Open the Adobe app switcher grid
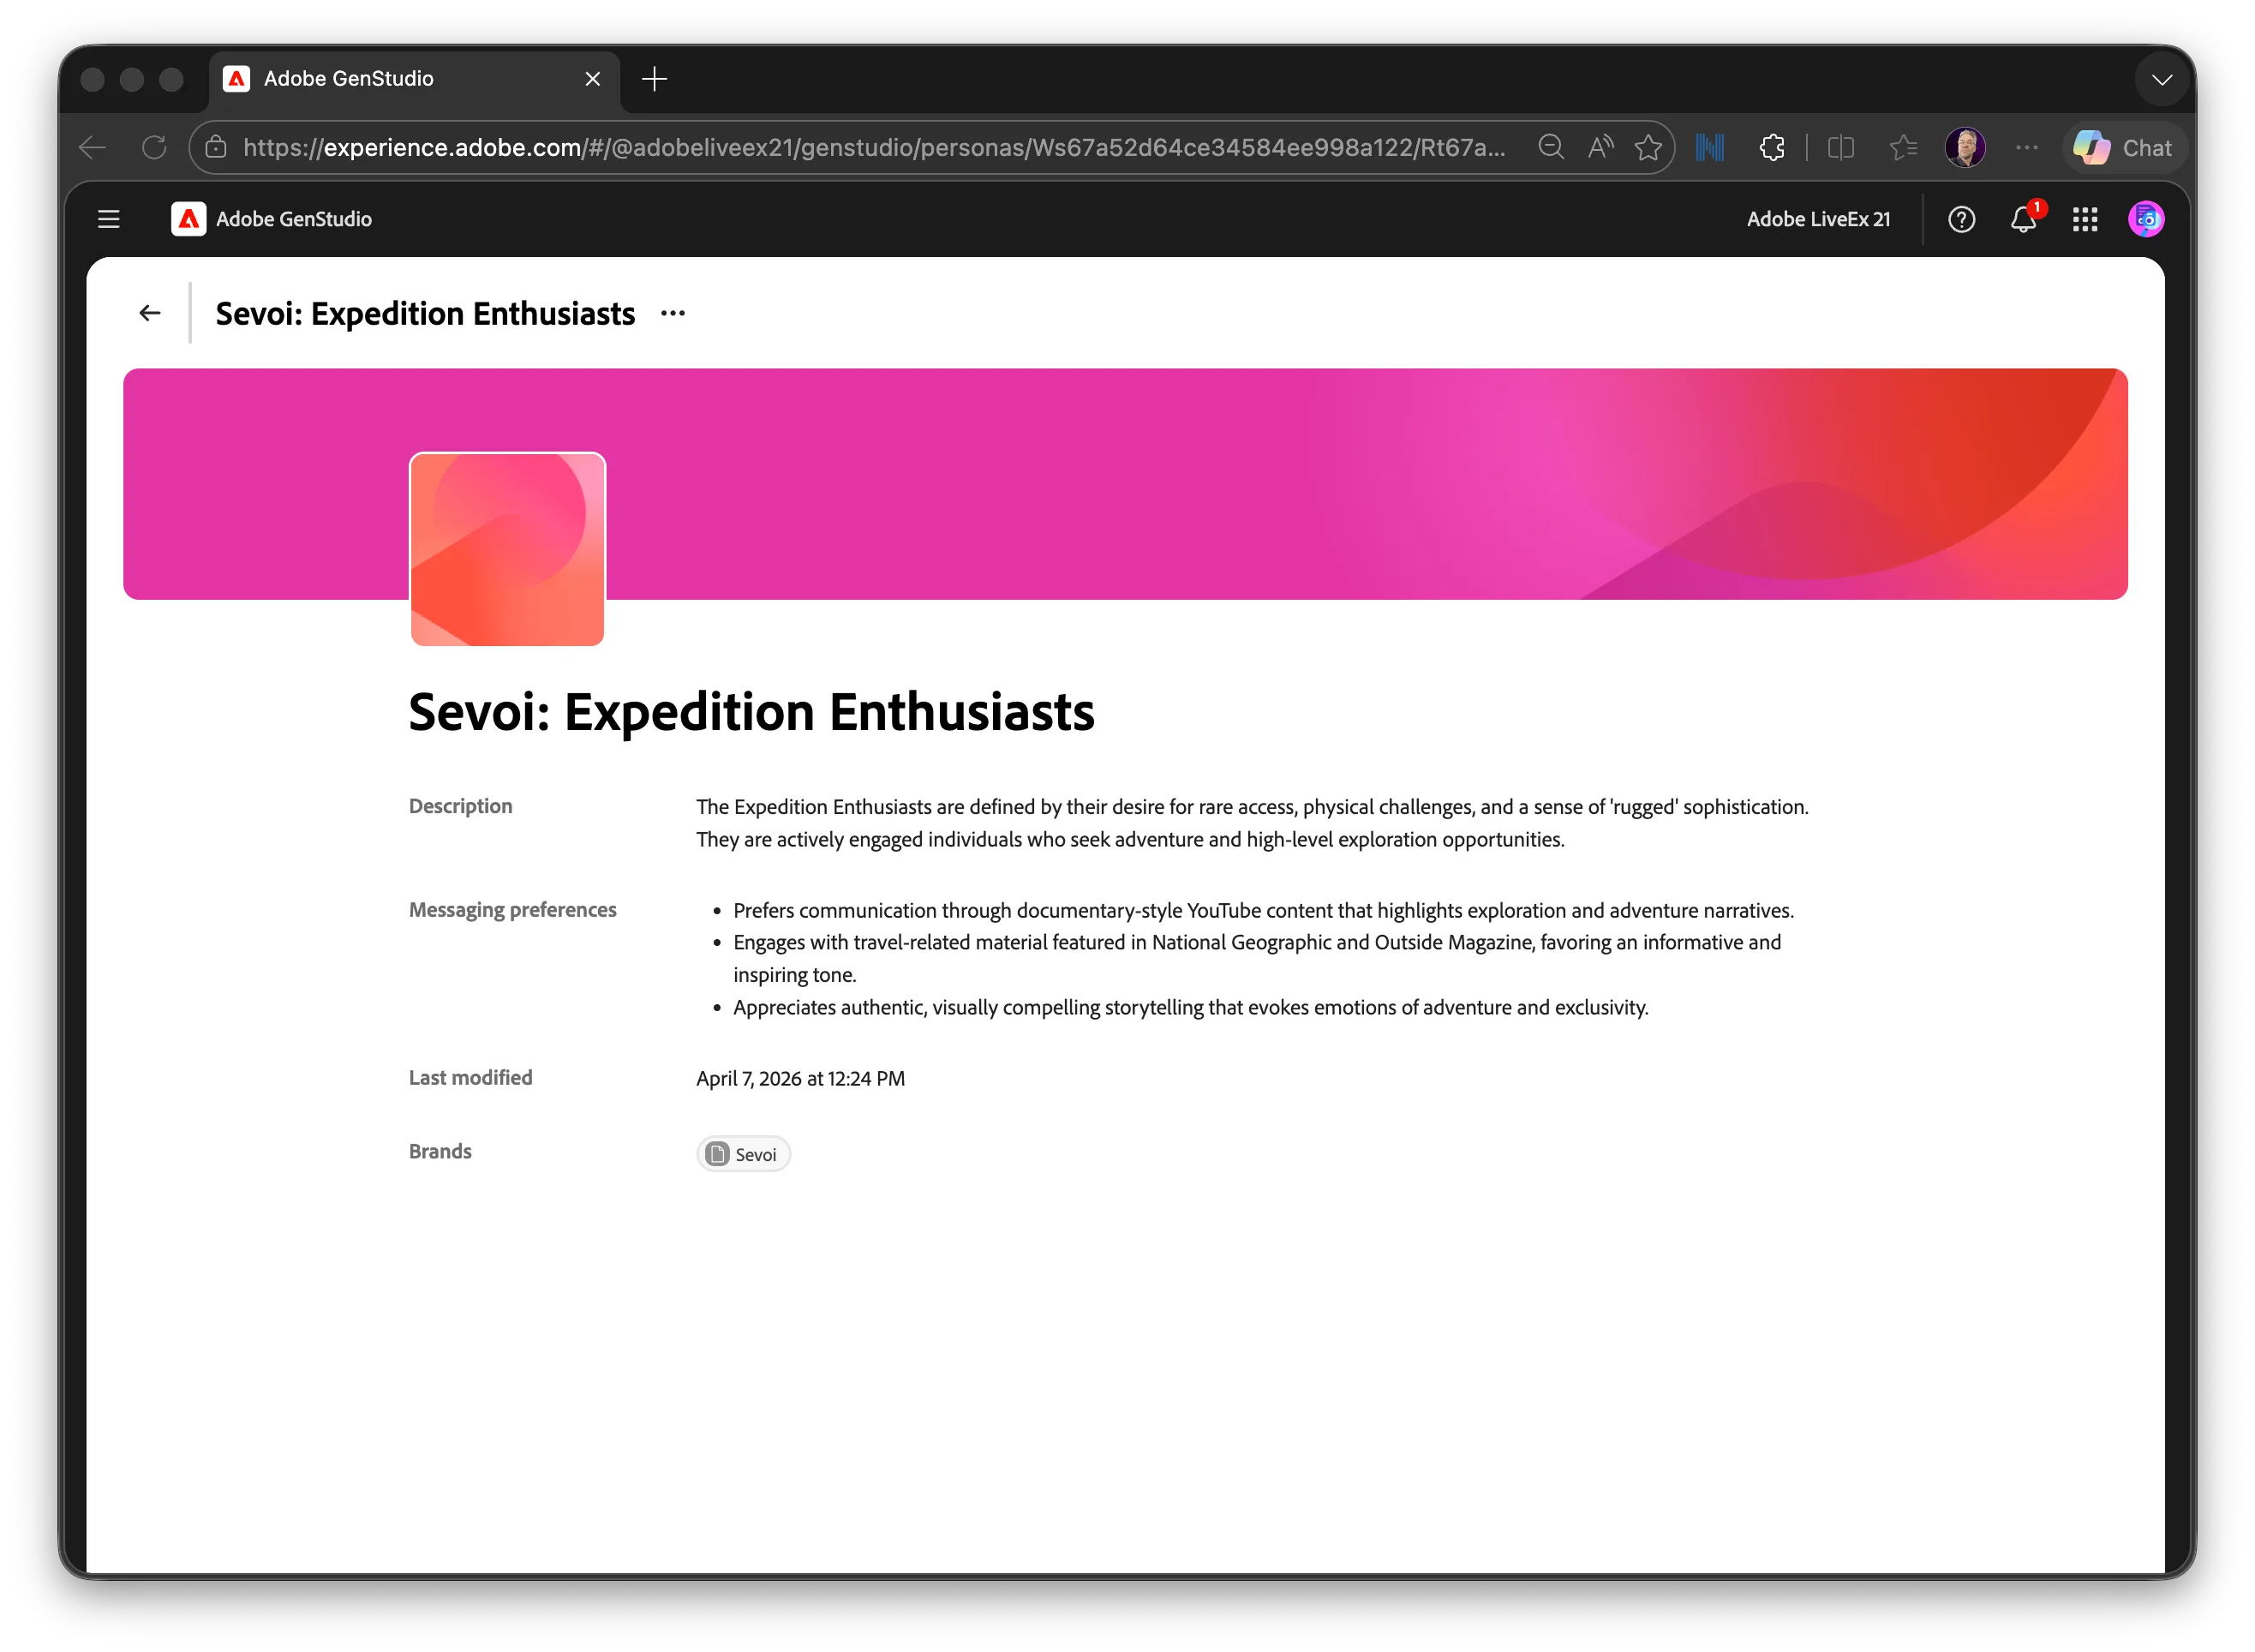Image resolution: width=2255 pixels, height=1652 pixels. pos(2084,219)
